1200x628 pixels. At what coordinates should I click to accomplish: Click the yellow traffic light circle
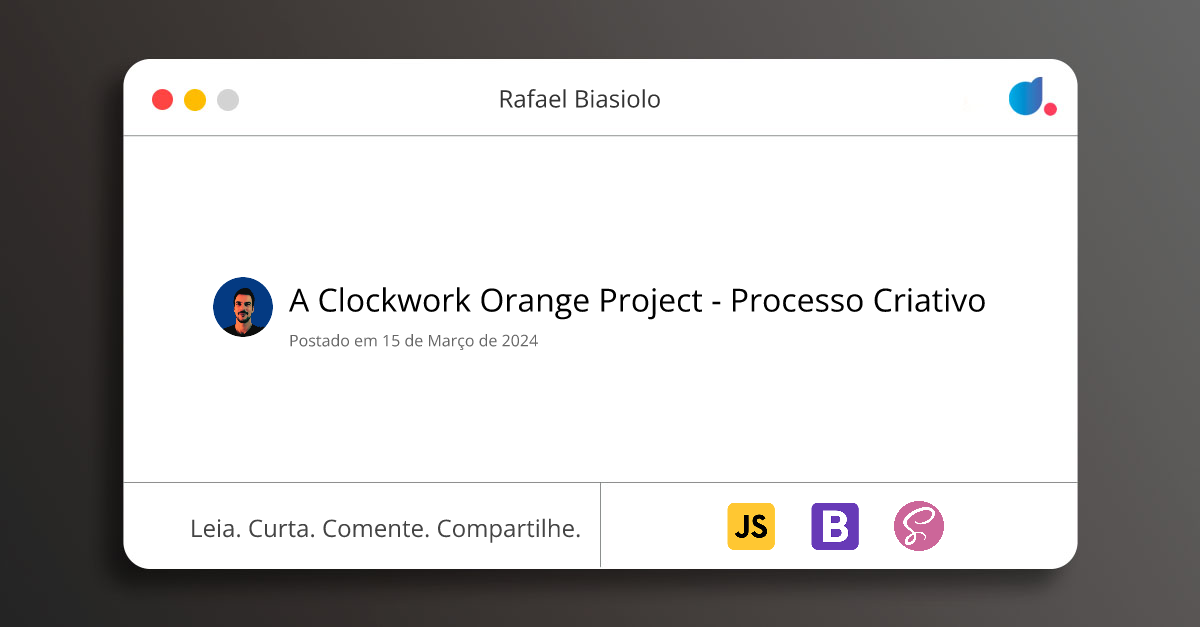tap(194, 99)
